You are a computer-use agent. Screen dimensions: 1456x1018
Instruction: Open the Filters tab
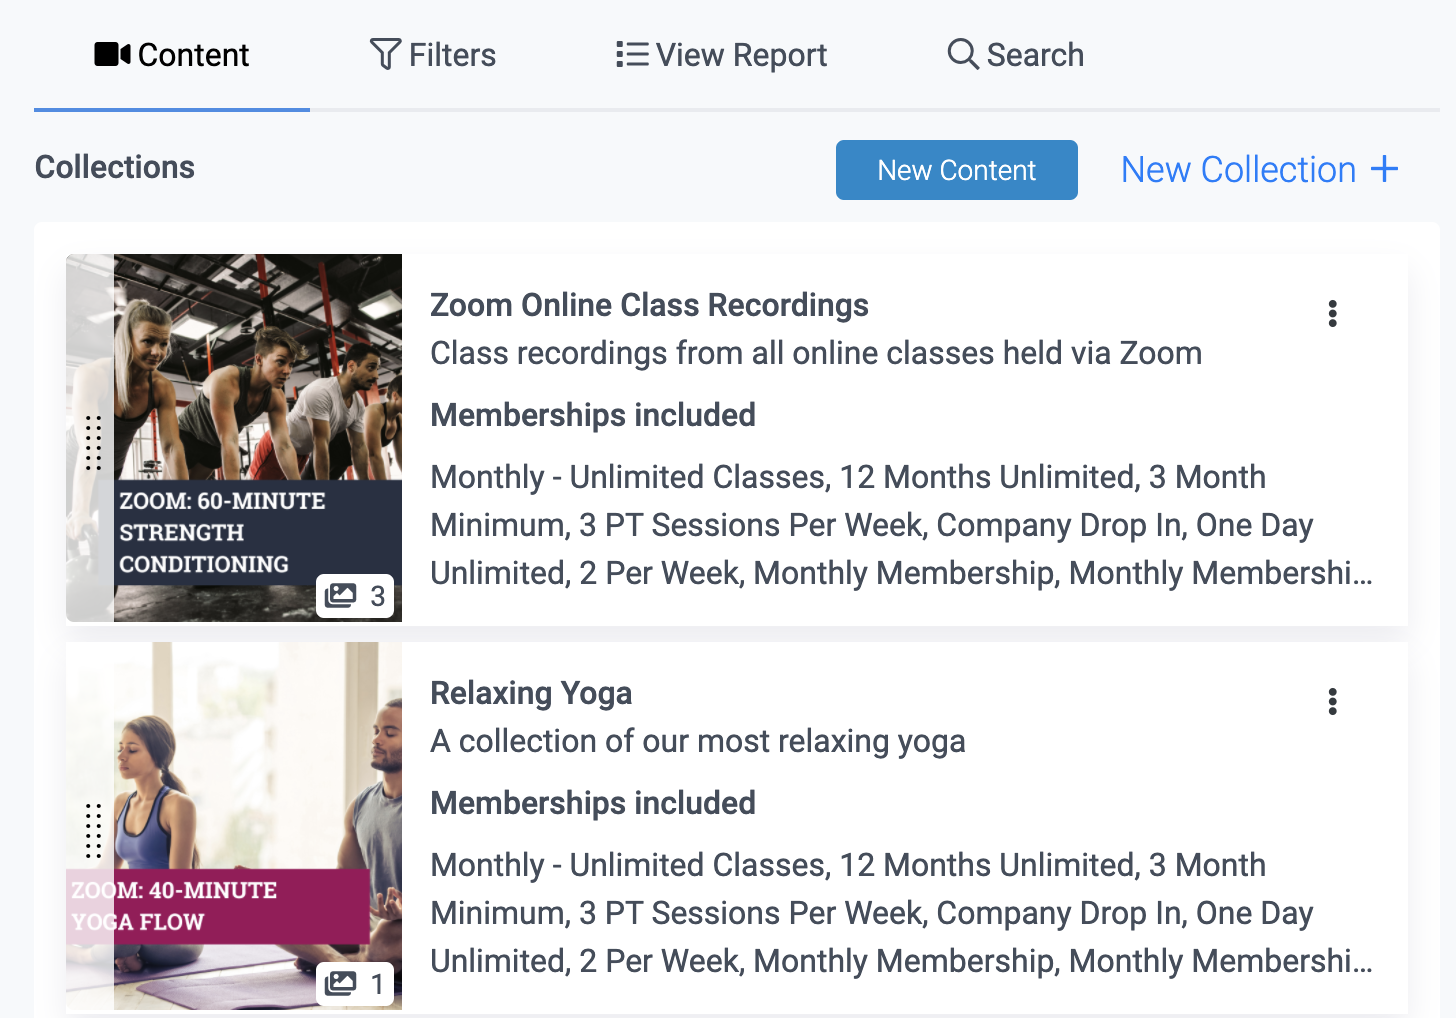tap(452, 55)
